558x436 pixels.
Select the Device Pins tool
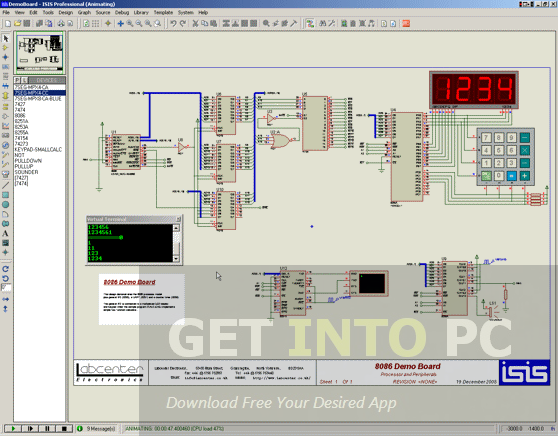[x=6, y=116]
